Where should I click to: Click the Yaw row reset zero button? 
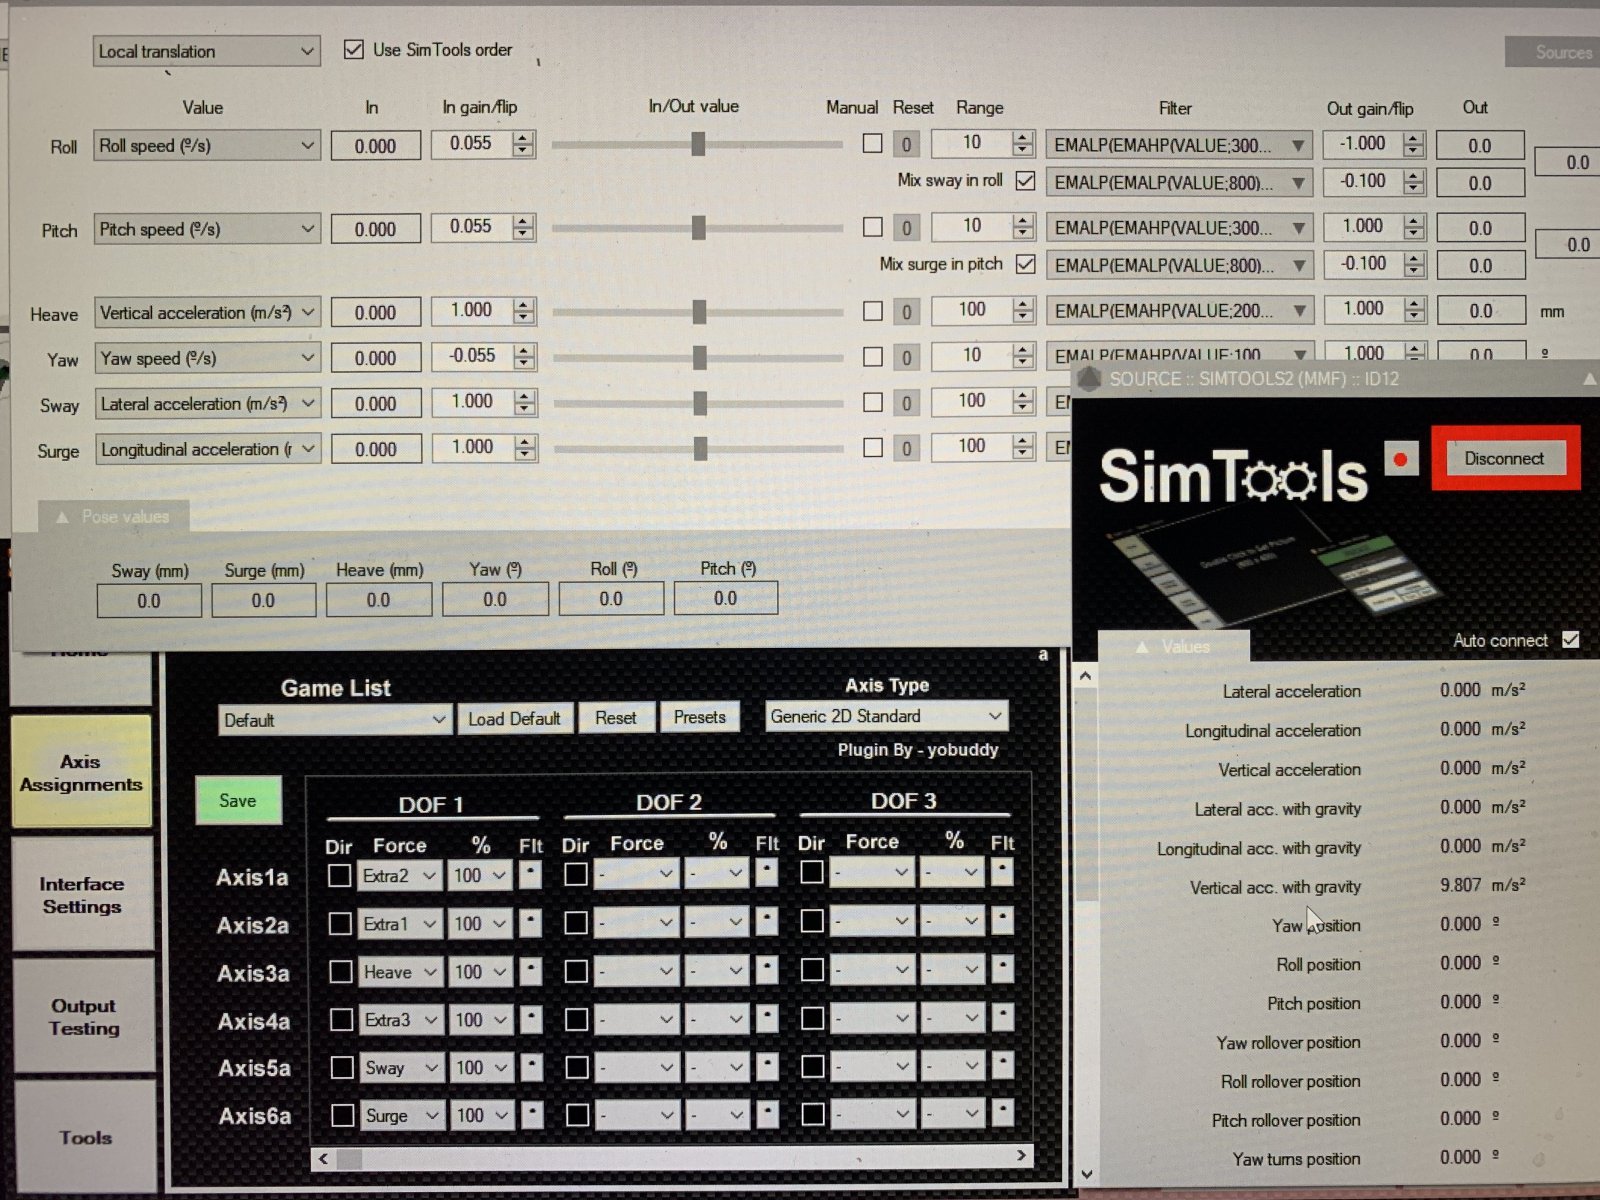906,357
